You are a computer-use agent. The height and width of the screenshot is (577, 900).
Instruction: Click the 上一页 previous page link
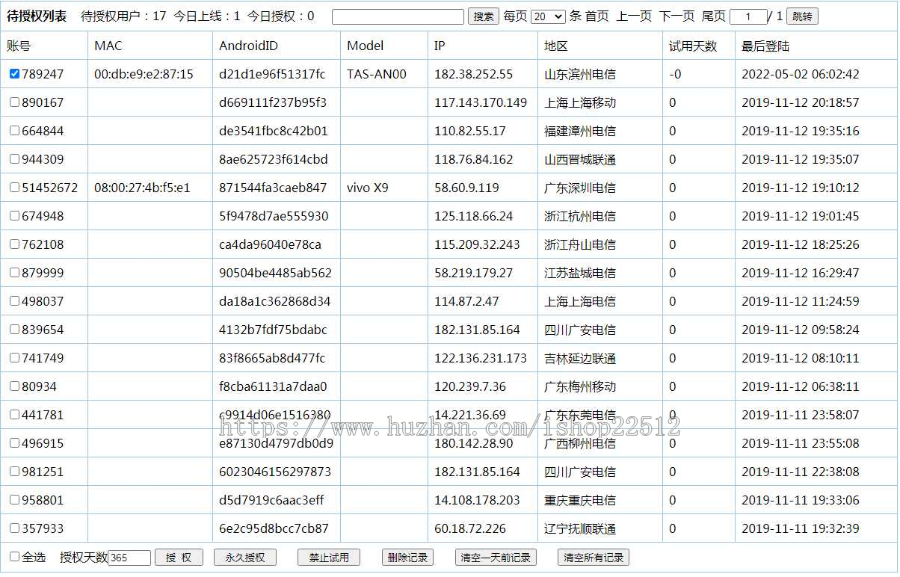(x=634, y=16)
